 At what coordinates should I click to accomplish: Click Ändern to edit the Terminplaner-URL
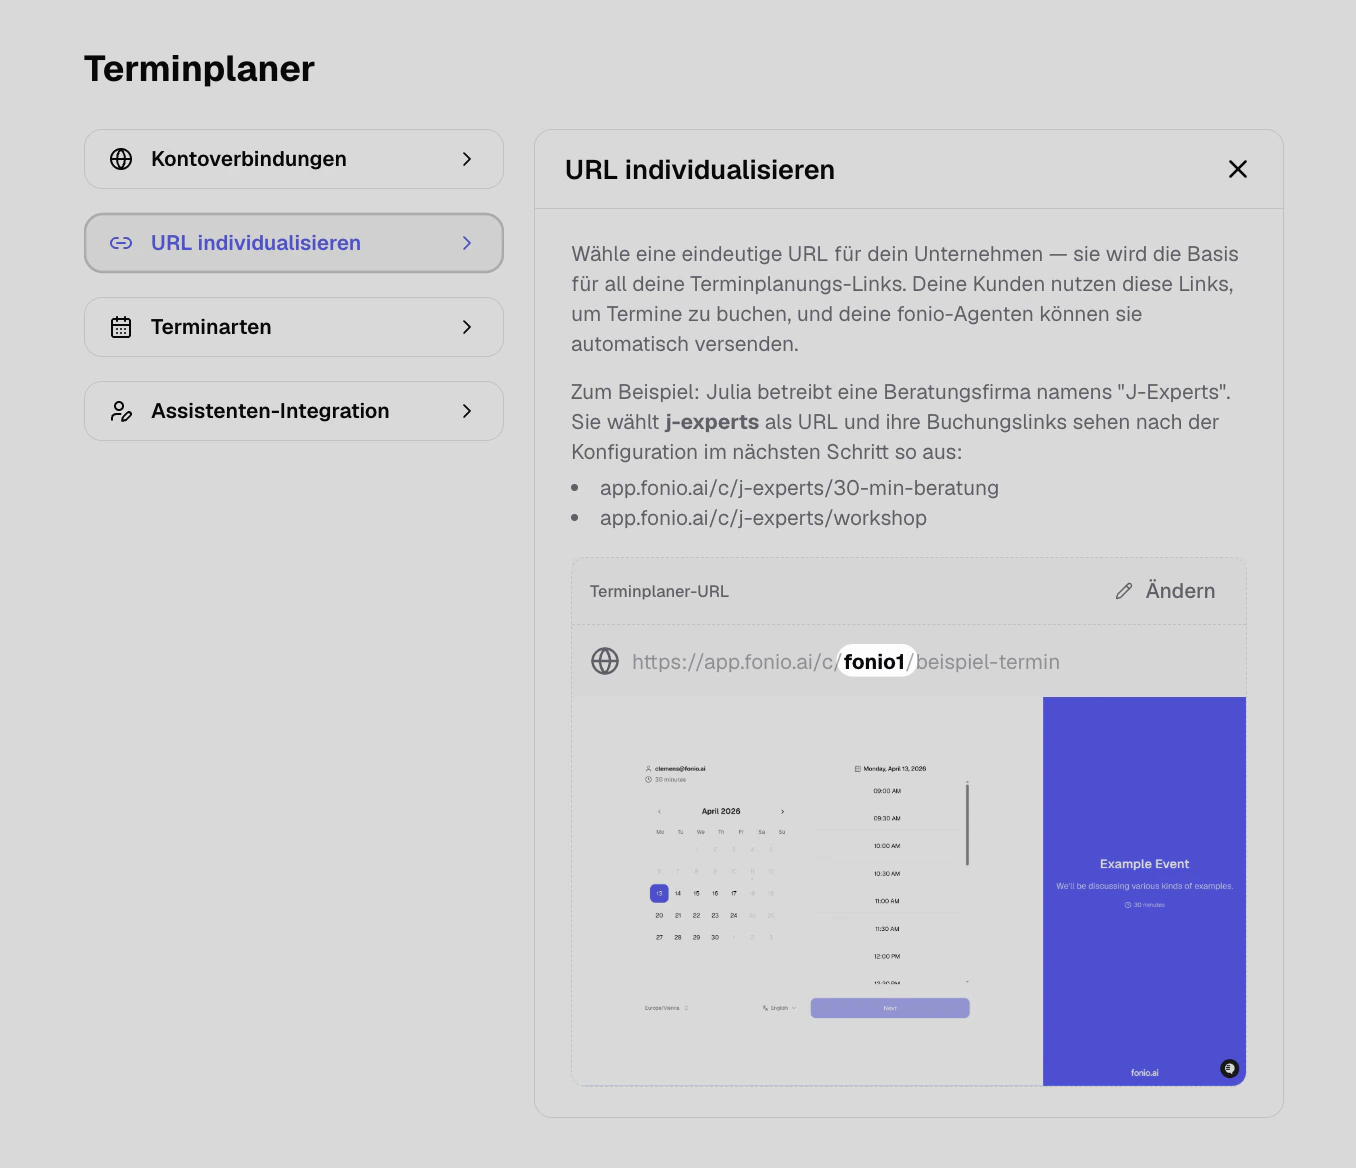tap(1165, 591)
